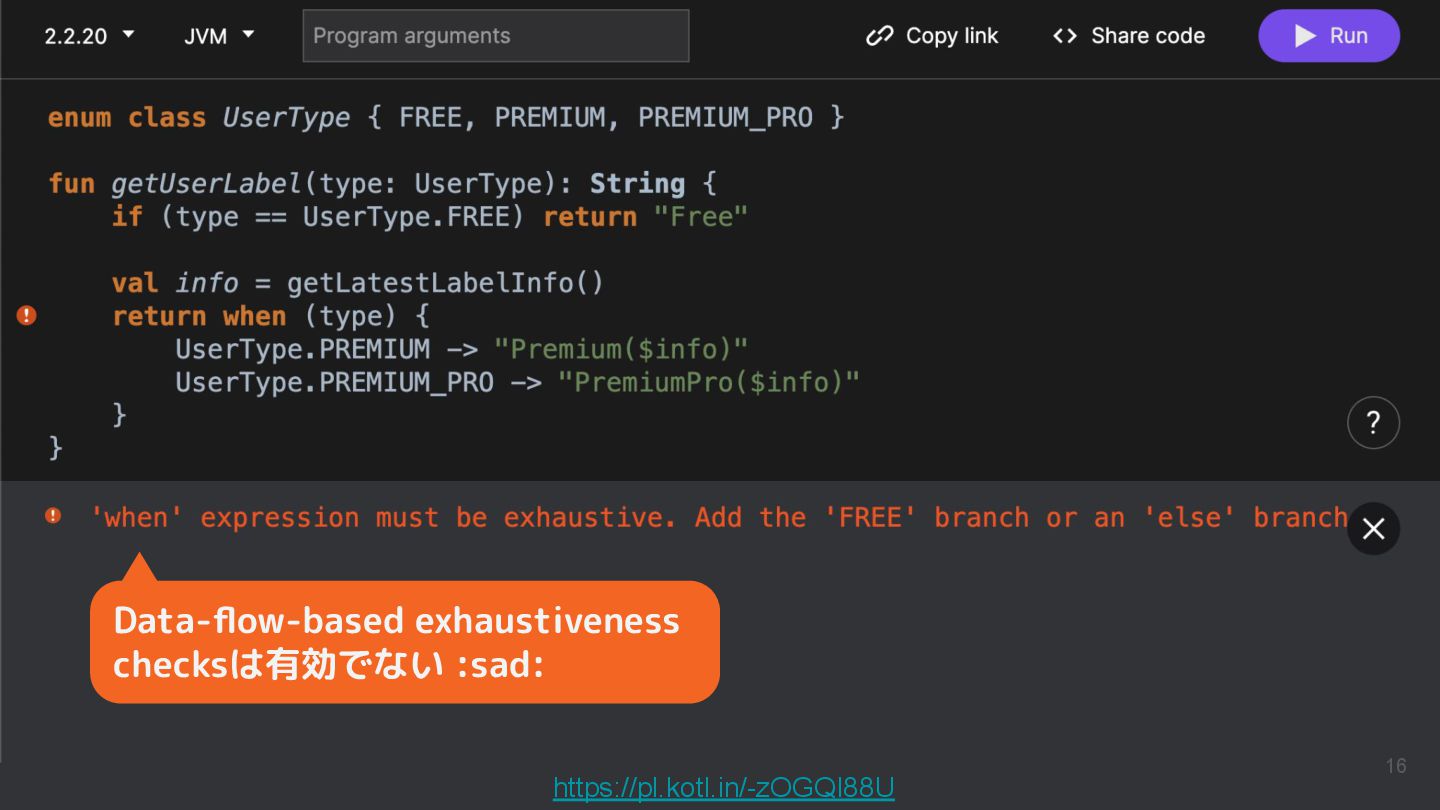
Task: Open the 2.2.20 Kotlin version dropdown
Action: coord(89,36)
